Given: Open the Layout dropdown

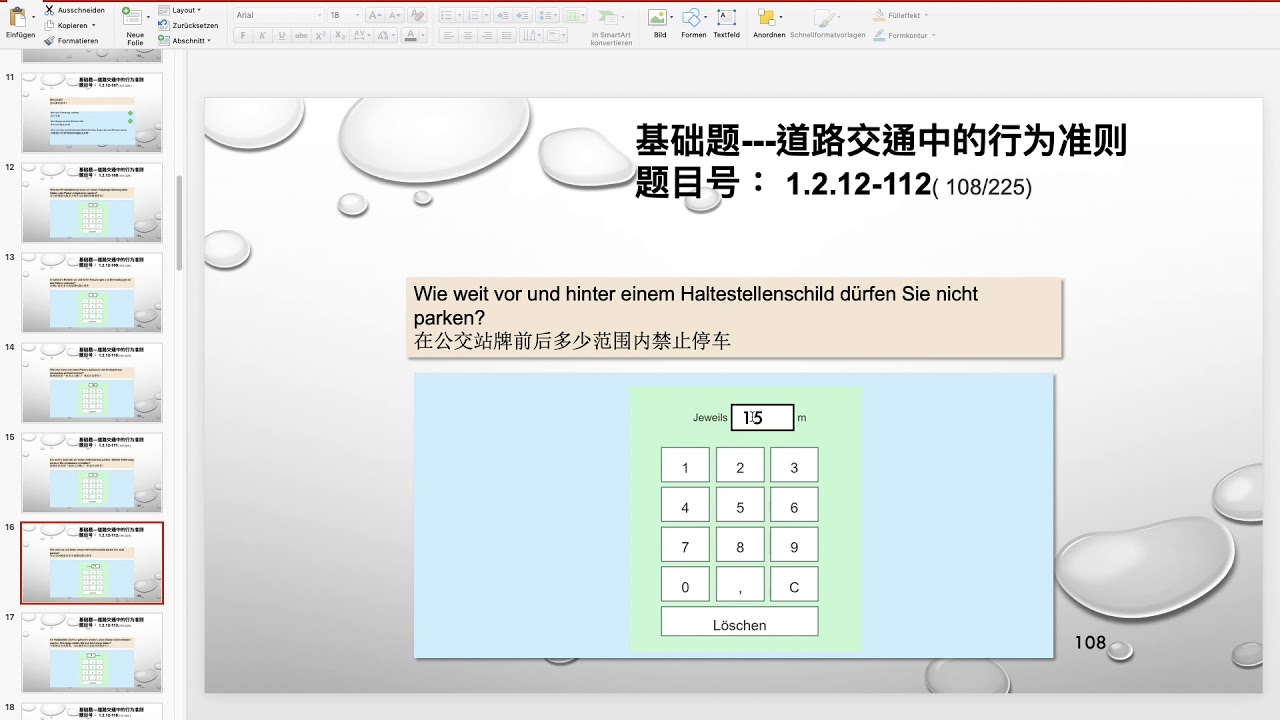Looking at the screenshot, I should pyautogui.click(x=180, y=10).
